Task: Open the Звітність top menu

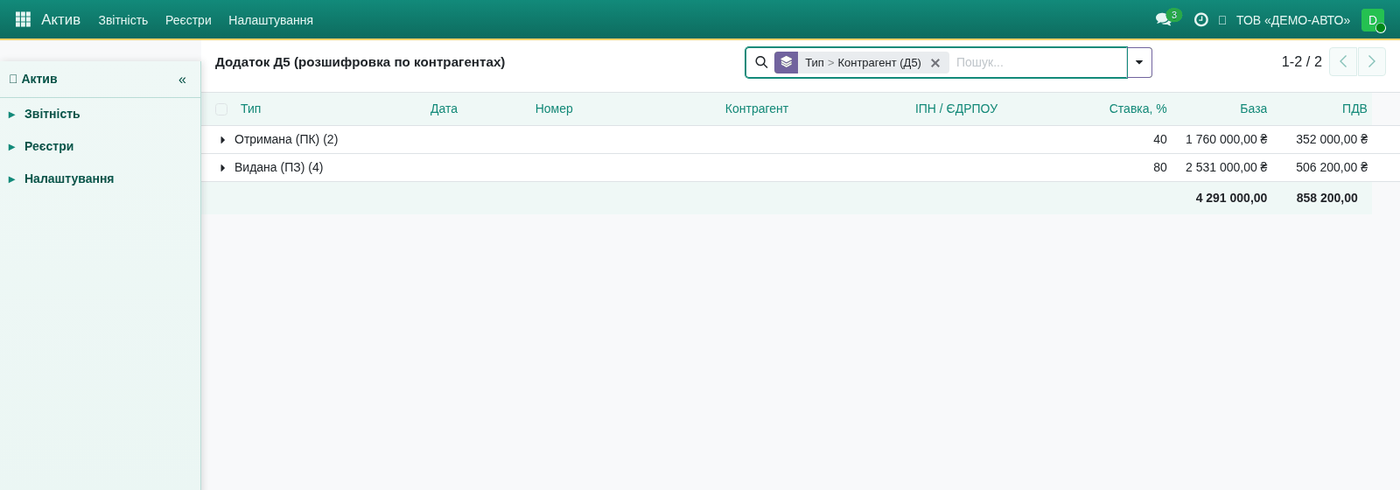Action: (123, 20)
